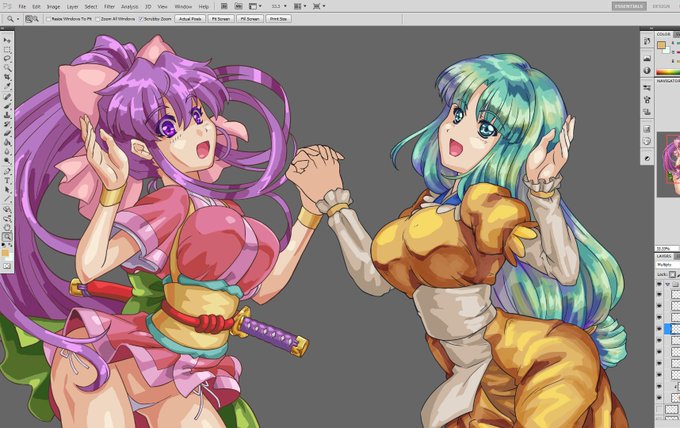Select the Line shape tool
The height and width of the screenshot is (428, 680).
point(7,199)
